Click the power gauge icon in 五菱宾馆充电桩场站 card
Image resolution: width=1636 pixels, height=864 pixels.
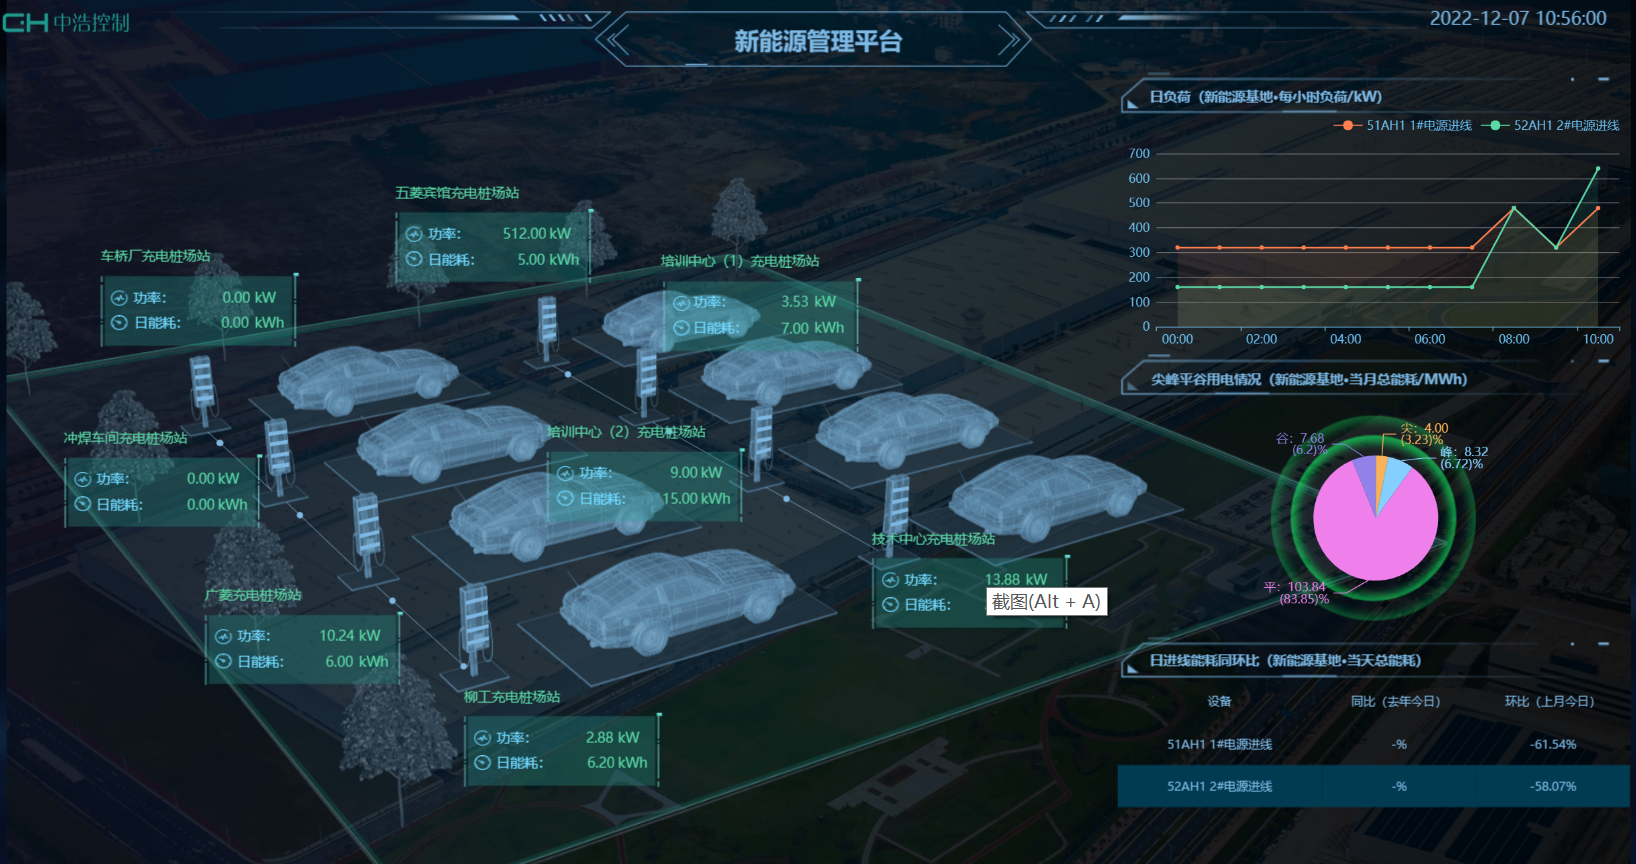point(414,234)
